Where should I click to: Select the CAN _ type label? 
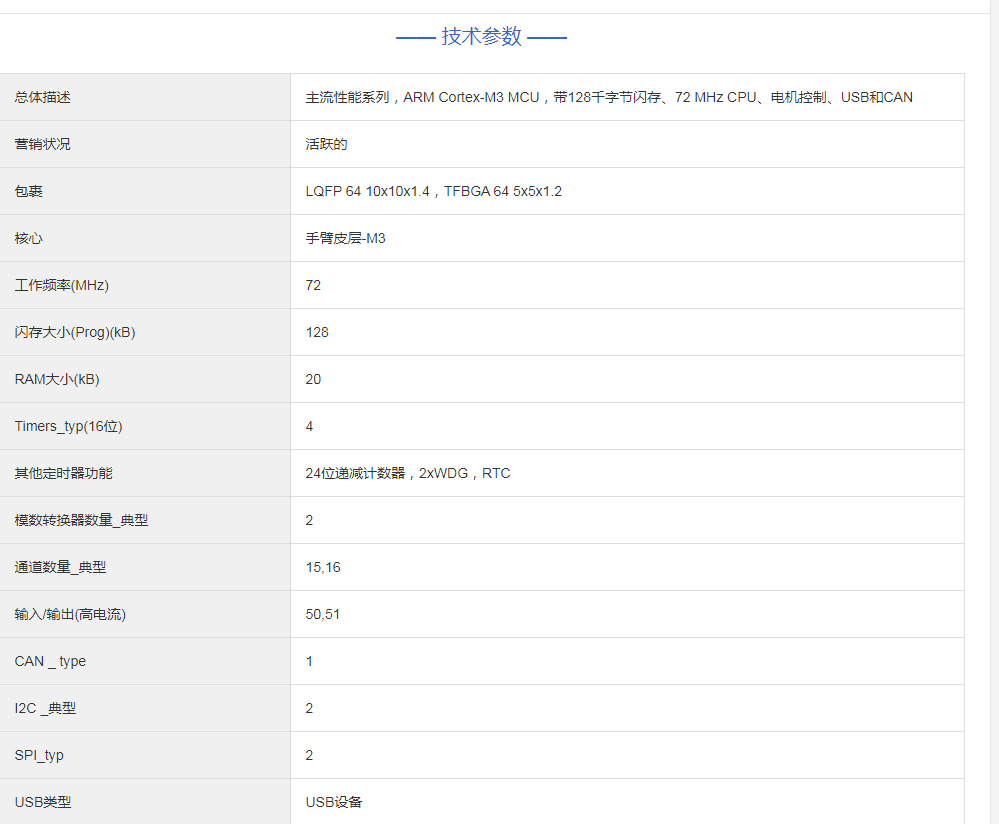click(50, 661)
